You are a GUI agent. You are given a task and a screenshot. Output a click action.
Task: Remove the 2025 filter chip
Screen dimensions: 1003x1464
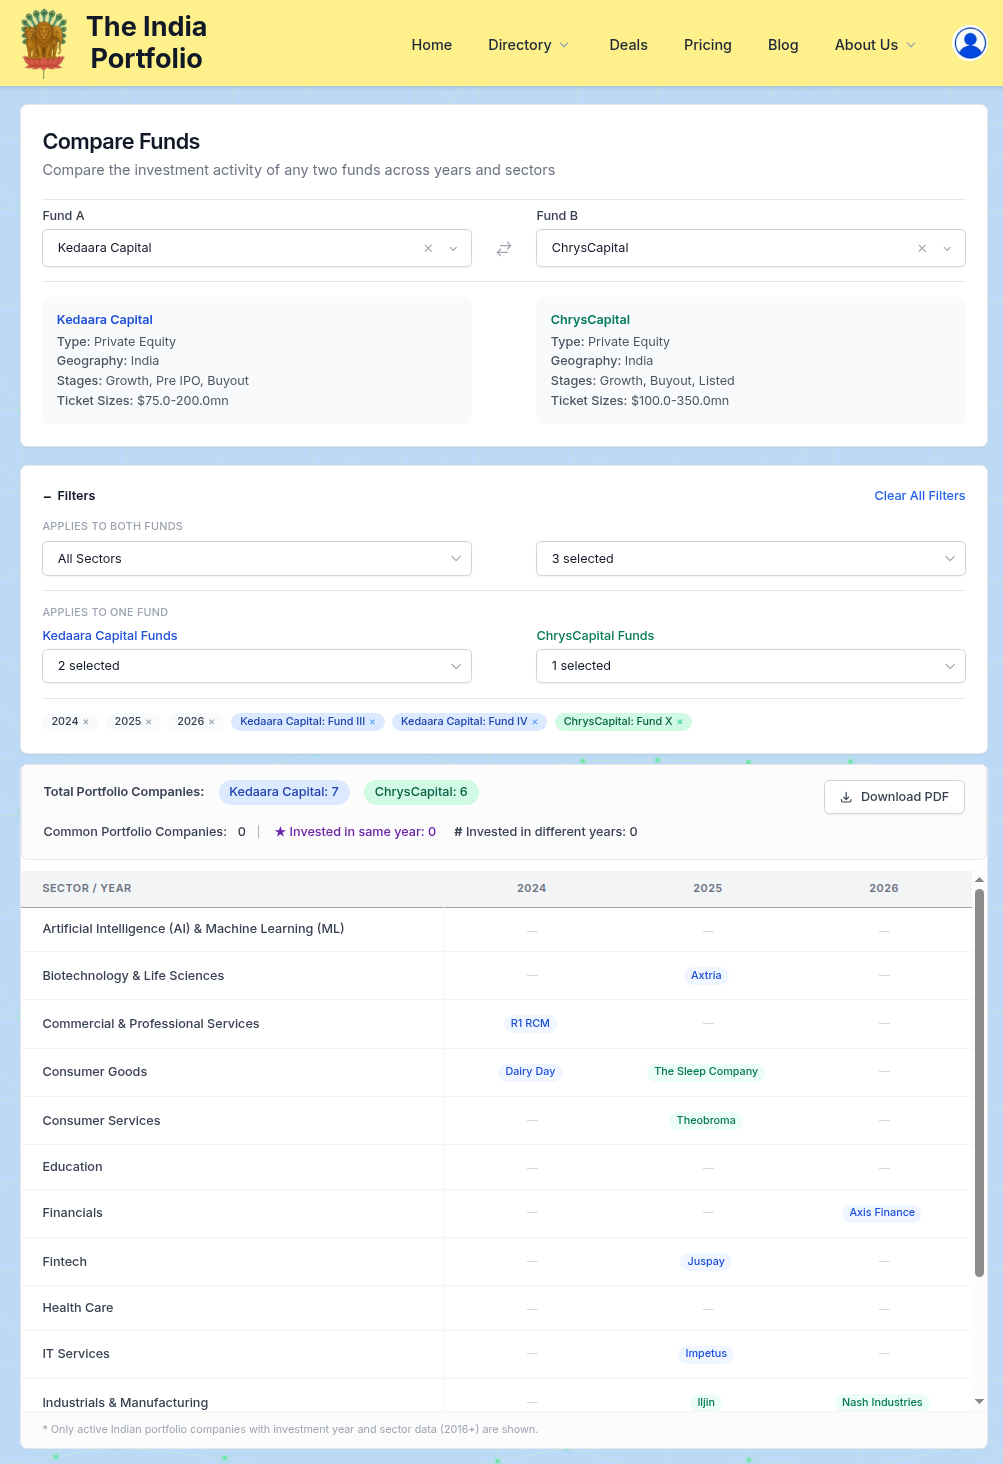tap(149, 722)
